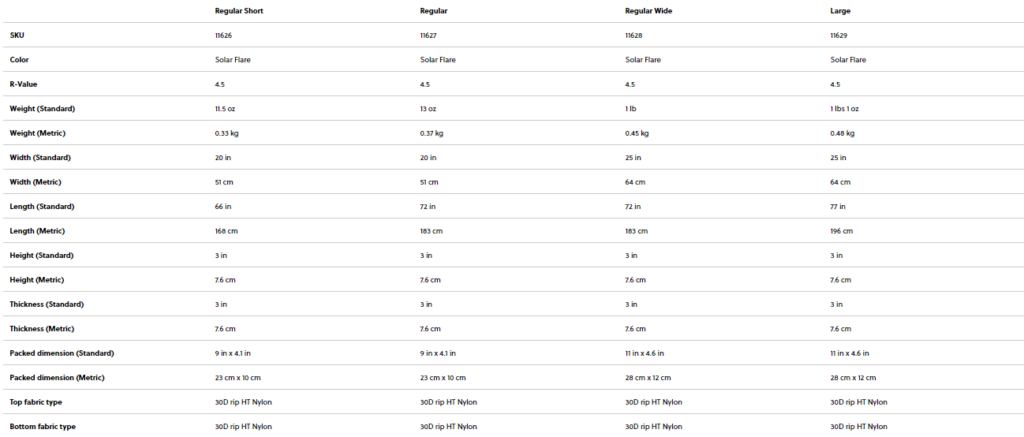Select the Packed dimension (Standard) label

point(62,353)
